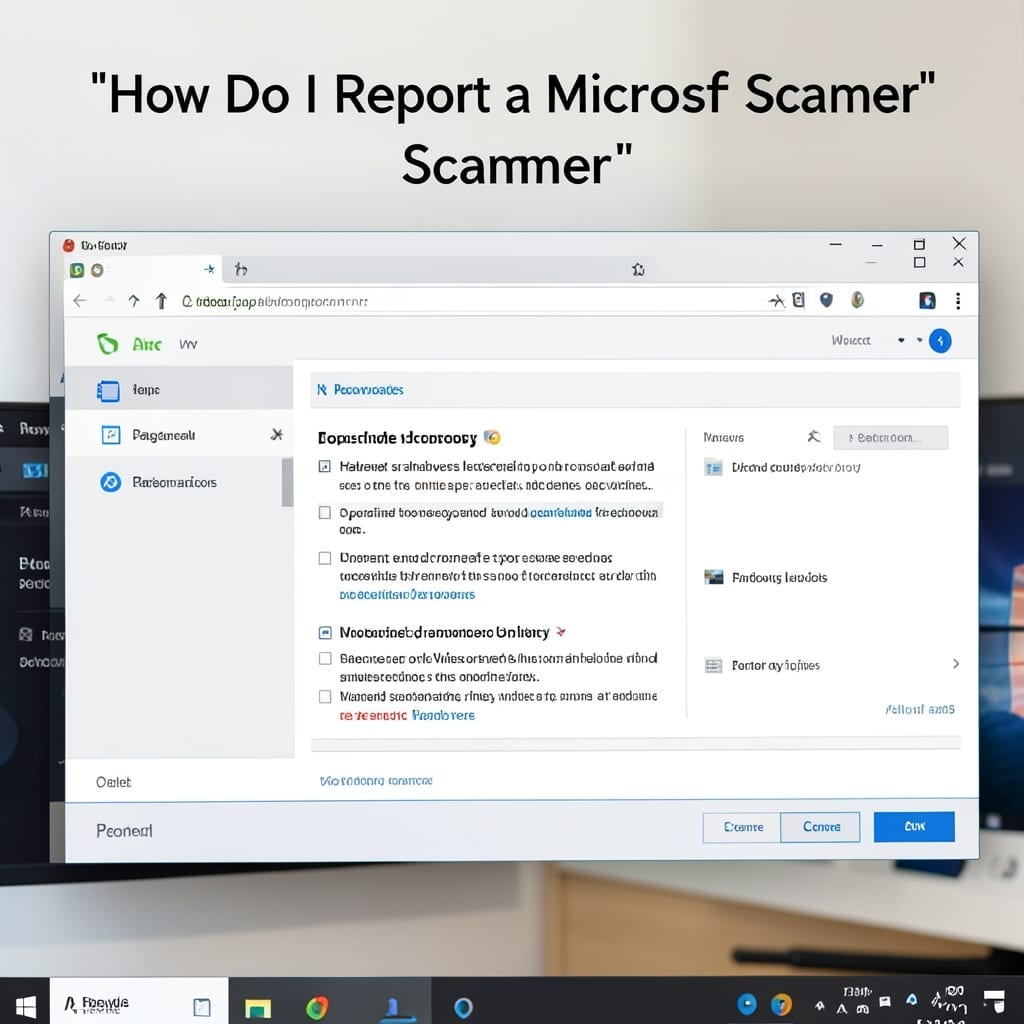
Task: Select the 'Bareomaricors' sidebar item
Action: [174, 482]
